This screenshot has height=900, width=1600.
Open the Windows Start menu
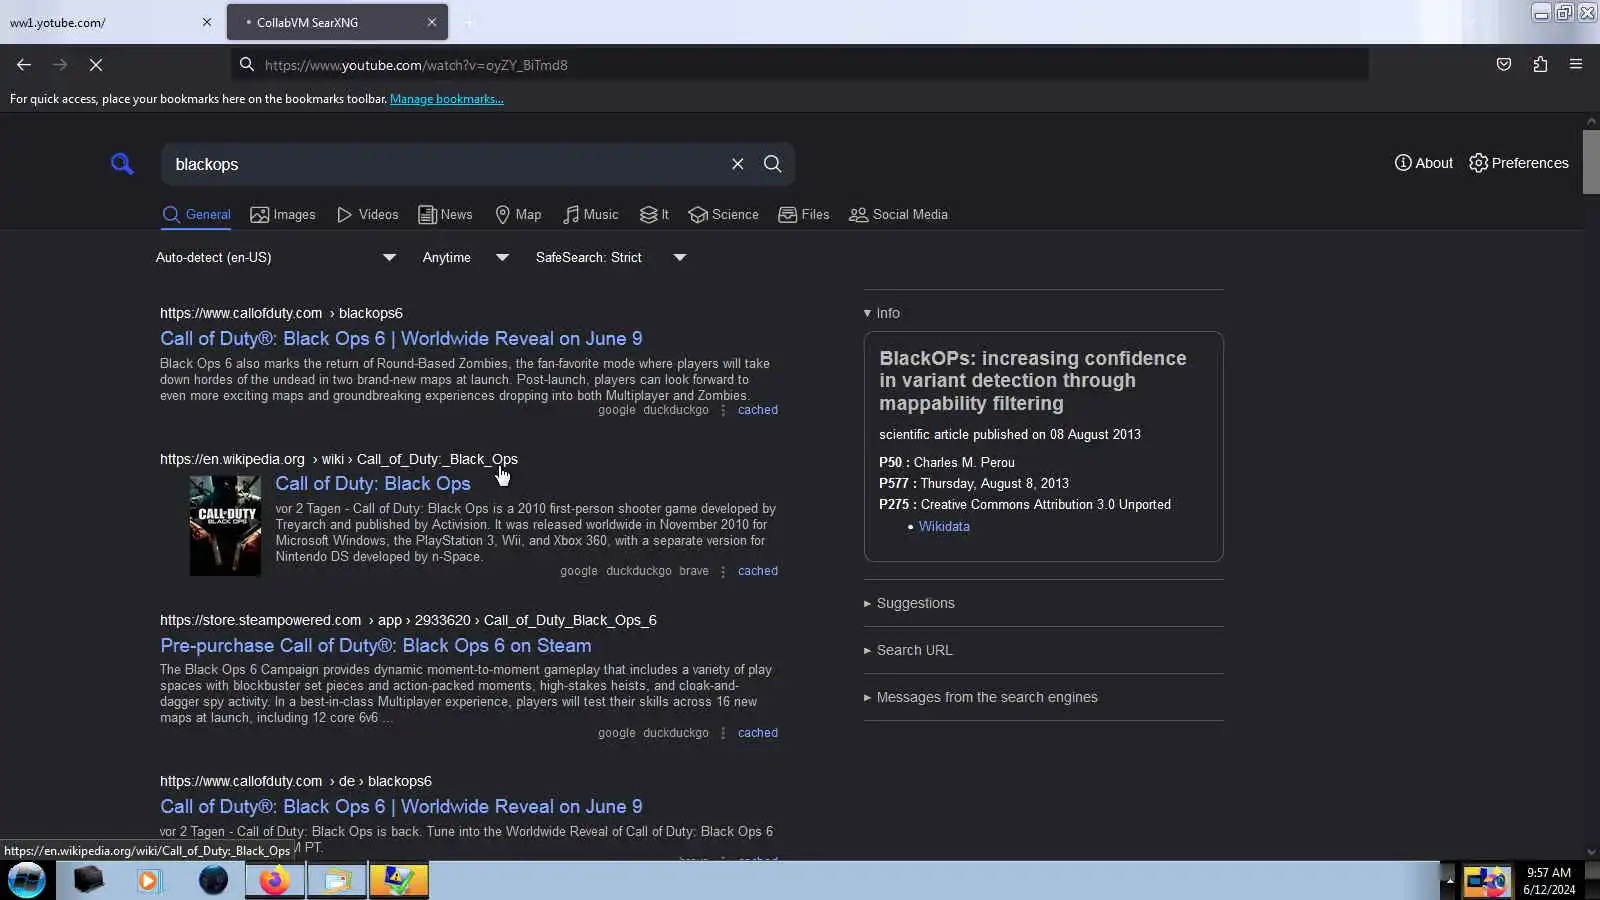coord(27,881)
